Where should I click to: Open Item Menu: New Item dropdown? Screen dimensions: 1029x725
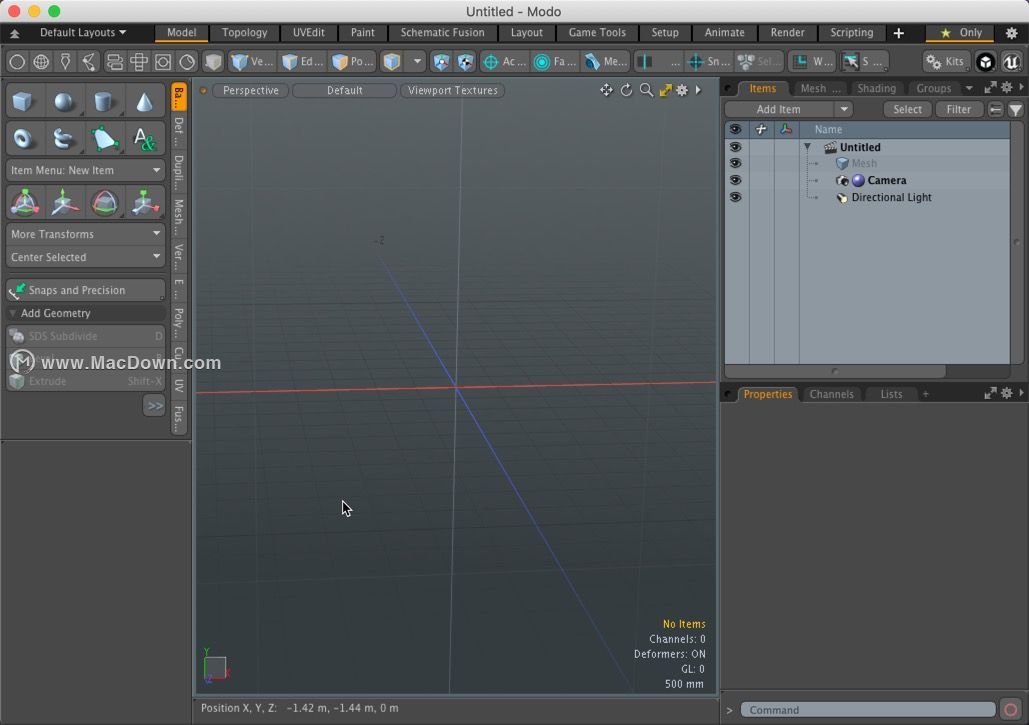click(85, 170)
